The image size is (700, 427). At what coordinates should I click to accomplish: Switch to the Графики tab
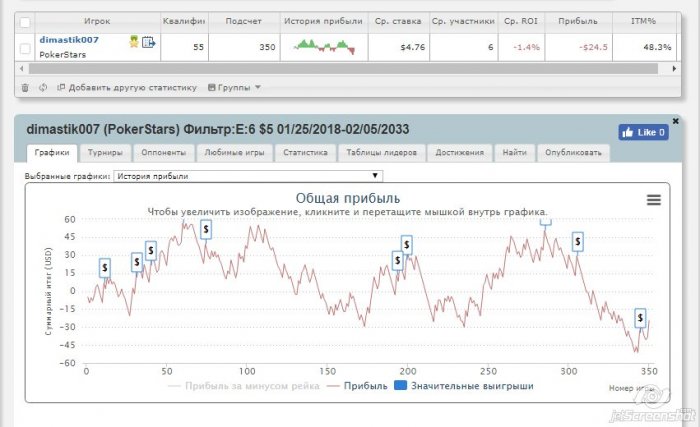click(52, 153)
